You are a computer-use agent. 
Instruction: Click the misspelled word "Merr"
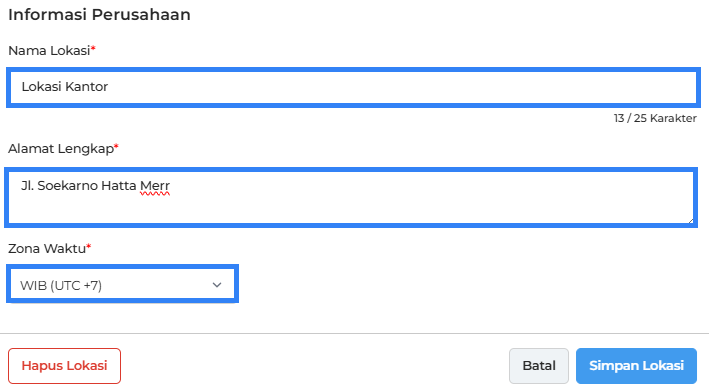(155, 186)
